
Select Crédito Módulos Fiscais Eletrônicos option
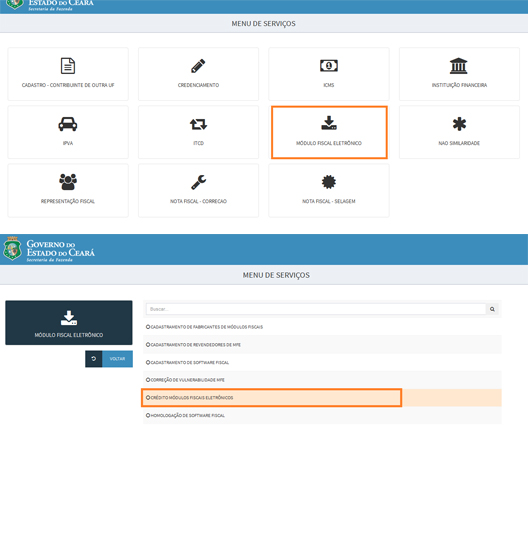pos(322,398)
